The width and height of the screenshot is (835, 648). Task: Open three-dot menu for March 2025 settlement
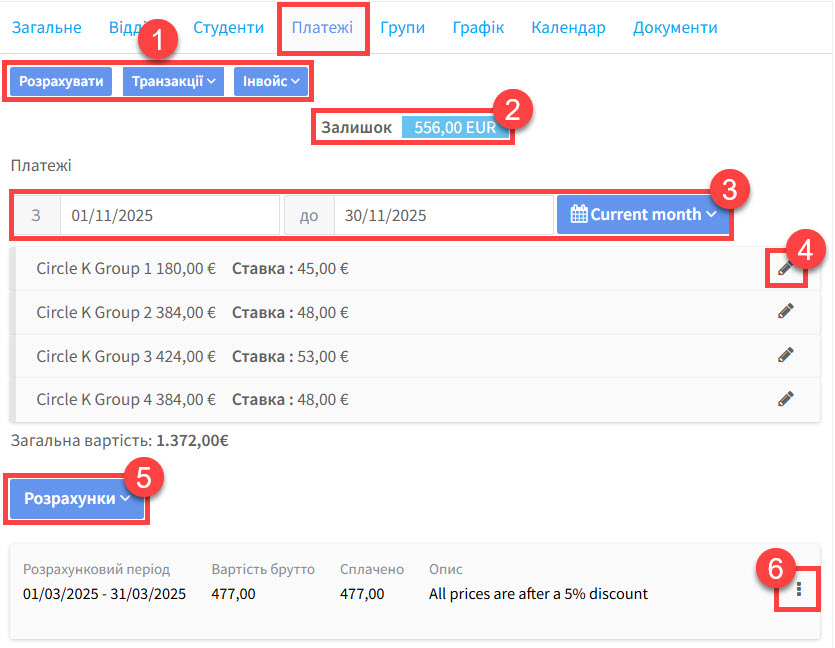coord(799,591)
